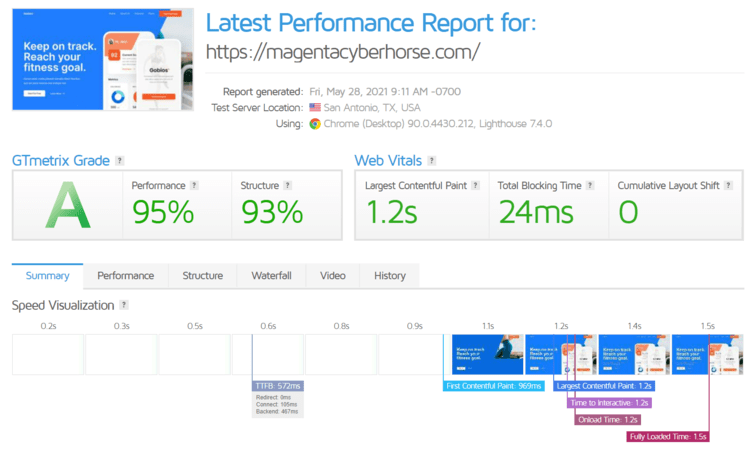Click the Largest Contentful Paint 1.2s marker label

(x=604, y=386)
